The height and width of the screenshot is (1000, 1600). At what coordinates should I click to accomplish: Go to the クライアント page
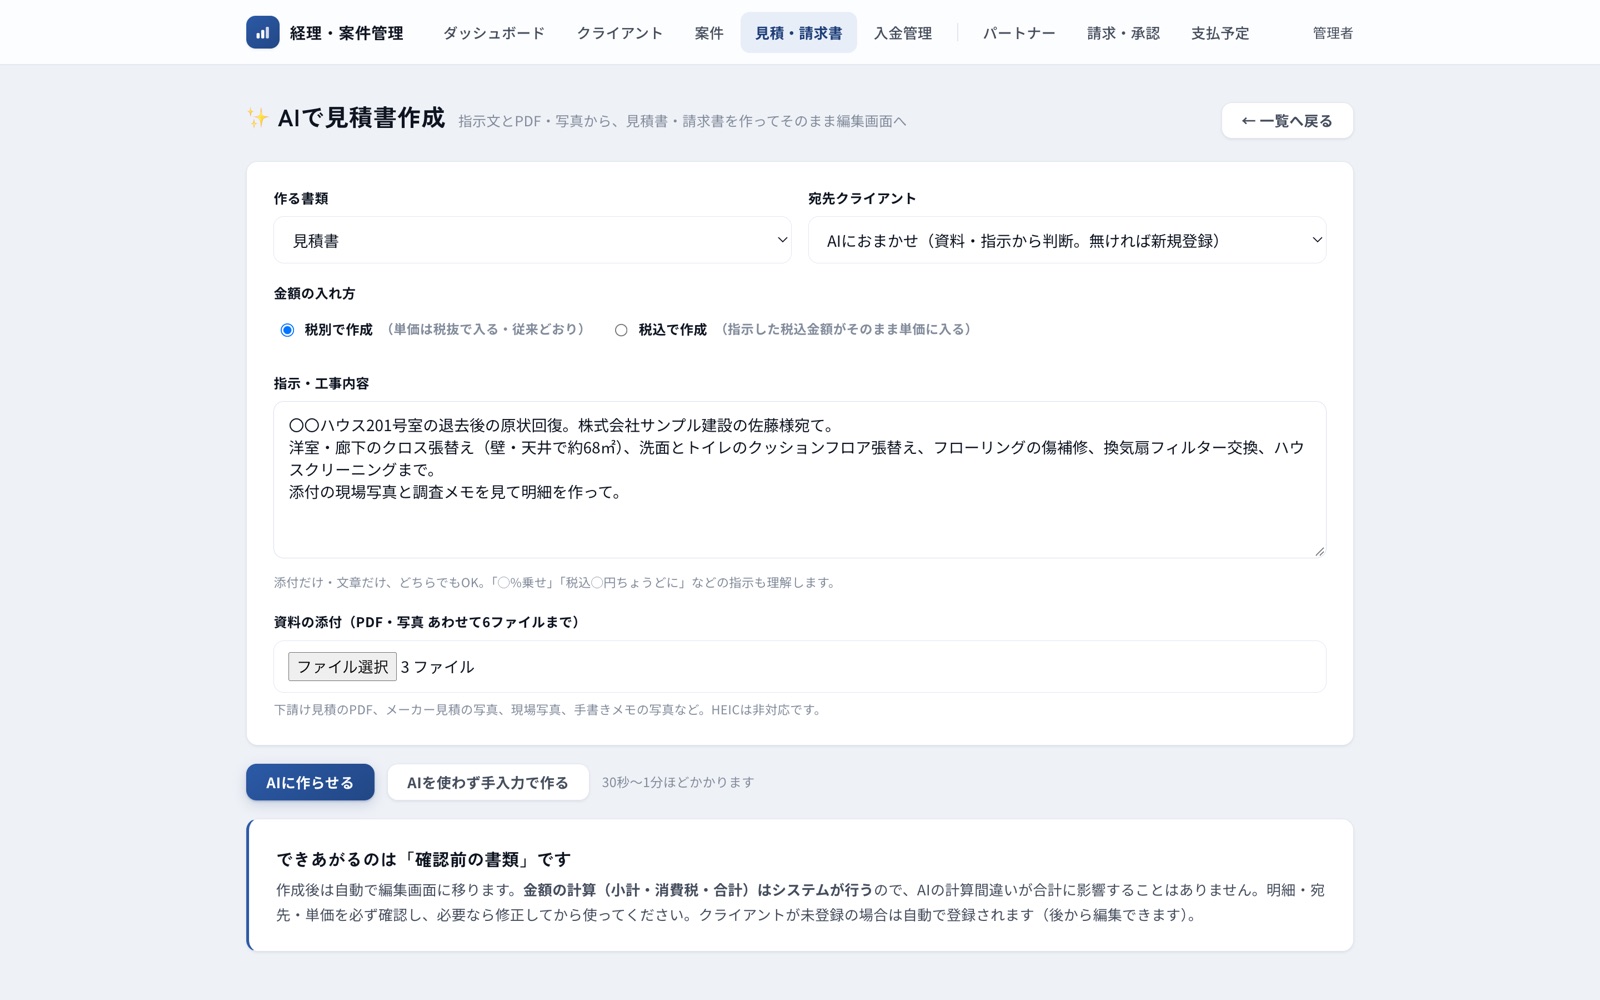point(620,33)
